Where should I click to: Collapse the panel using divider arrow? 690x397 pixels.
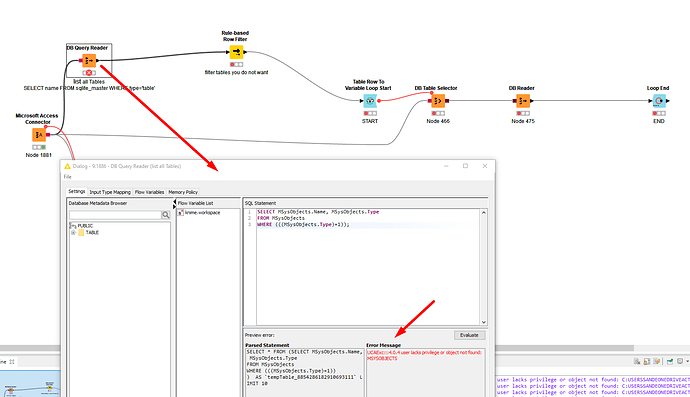[174, 202]
